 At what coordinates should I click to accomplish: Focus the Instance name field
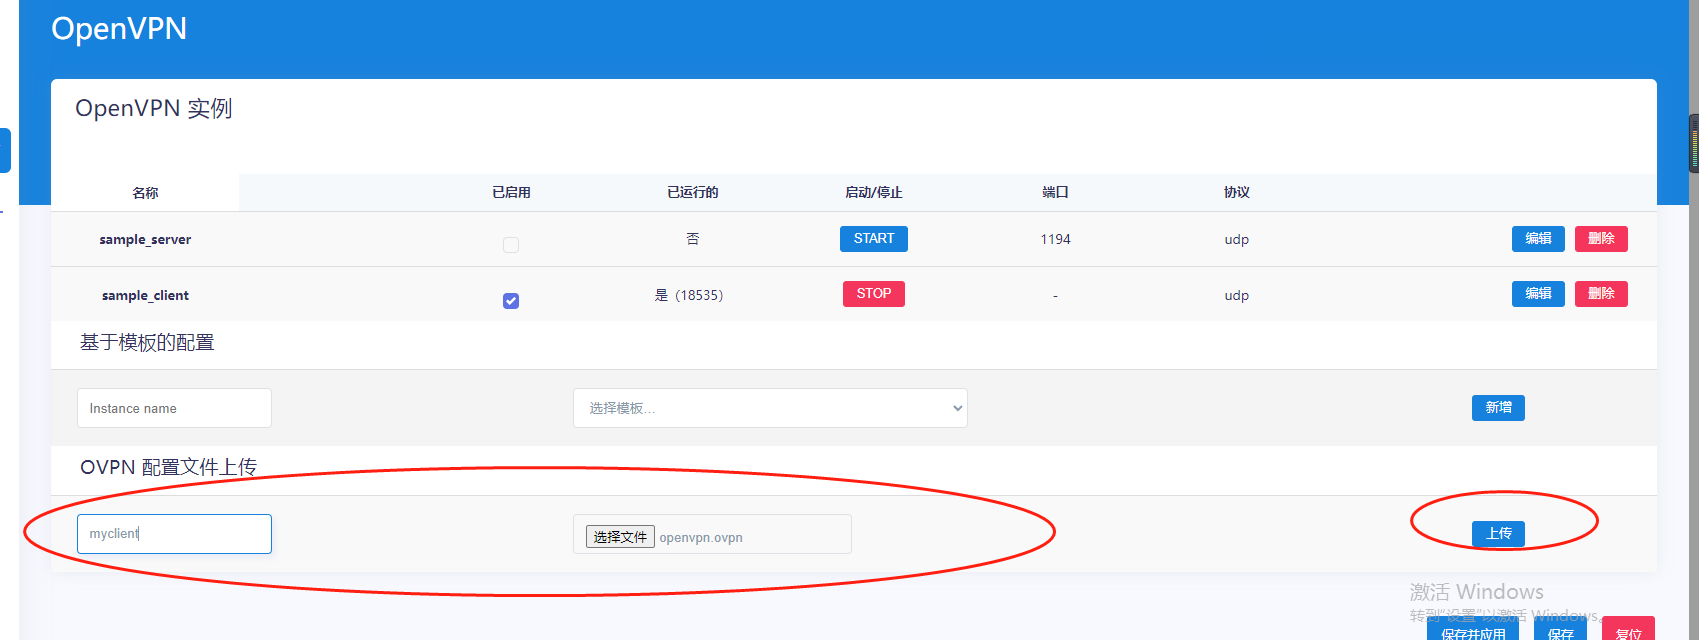[174, 408]
